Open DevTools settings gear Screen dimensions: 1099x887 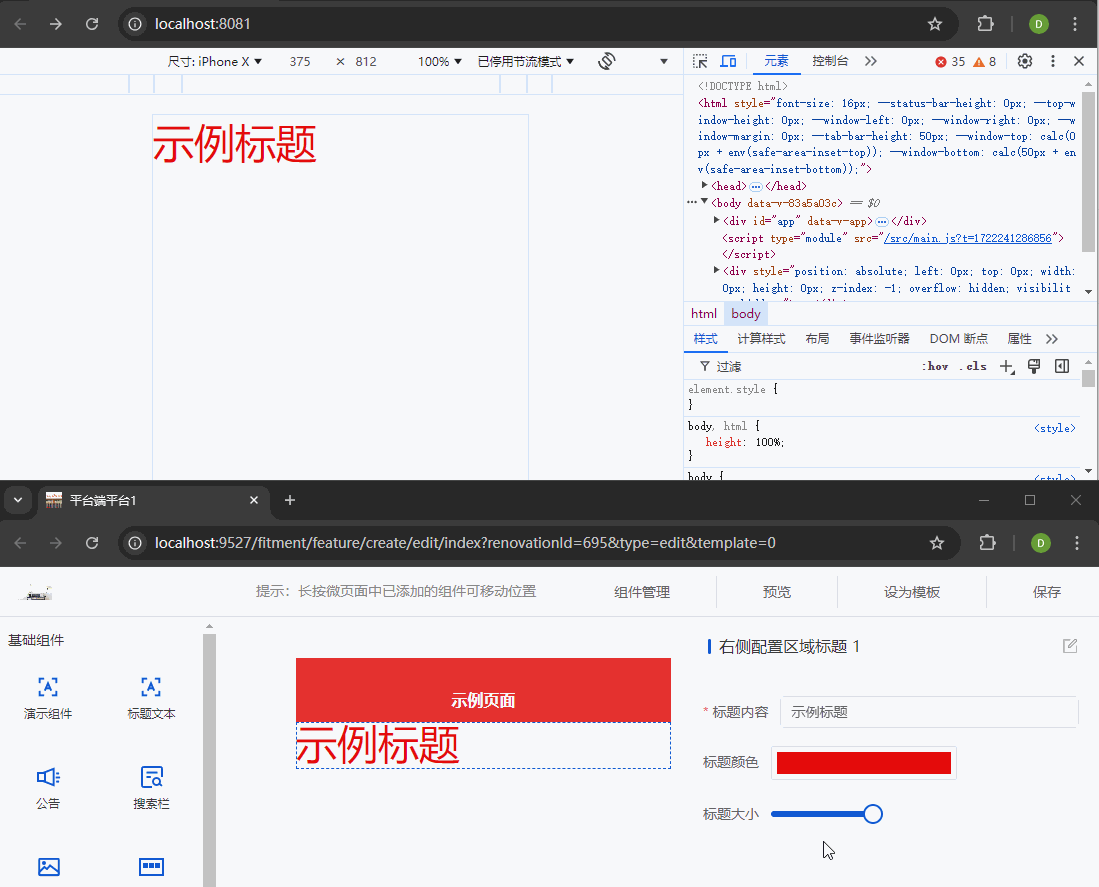1025,61
